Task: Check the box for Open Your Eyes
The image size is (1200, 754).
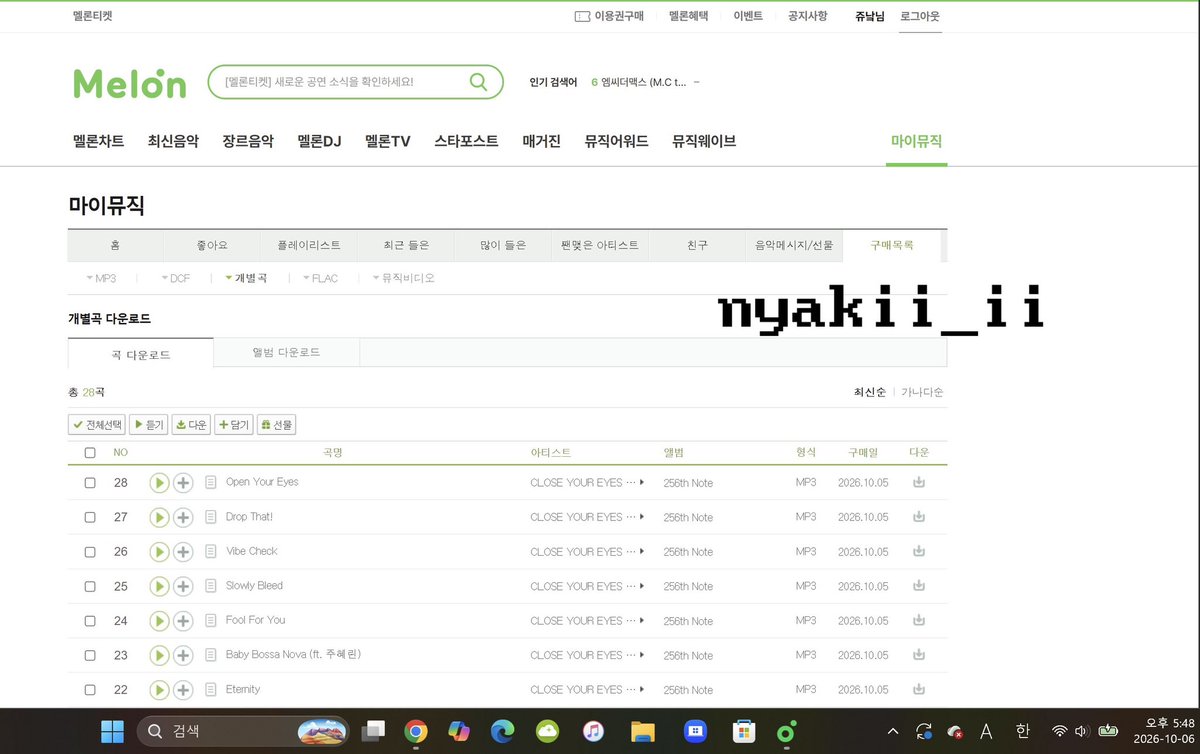Action: [x=90, y=483]
